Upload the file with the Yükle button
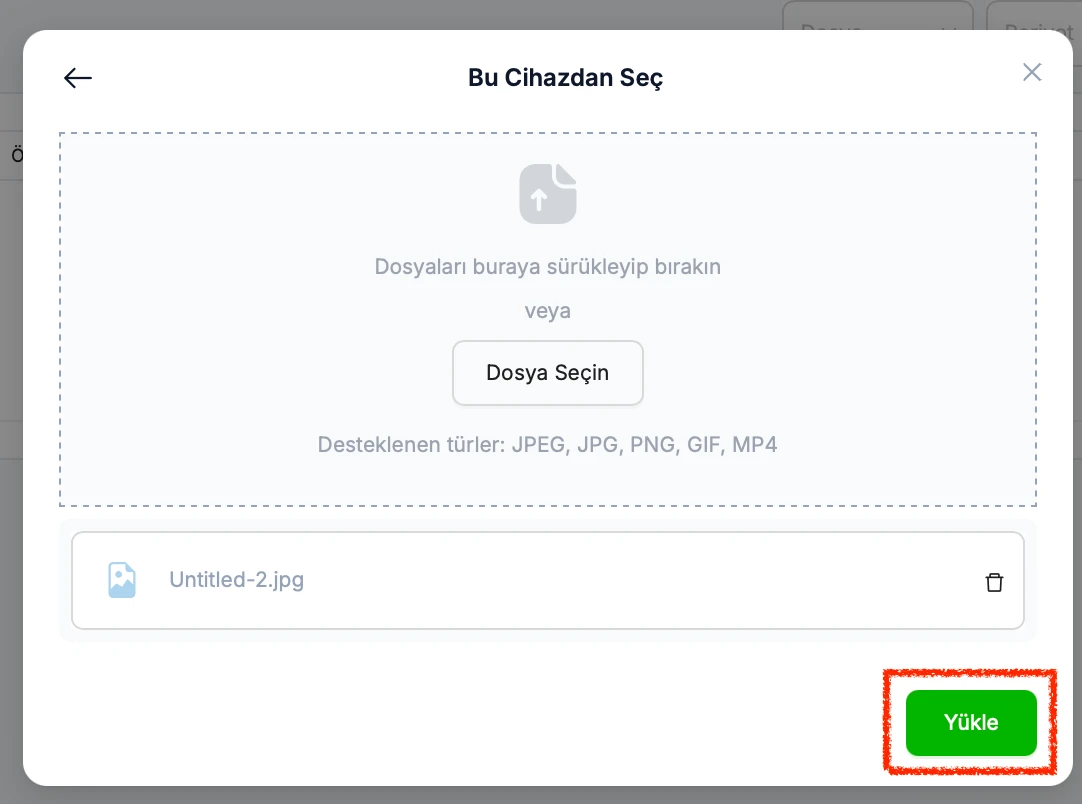 point(971,723)
